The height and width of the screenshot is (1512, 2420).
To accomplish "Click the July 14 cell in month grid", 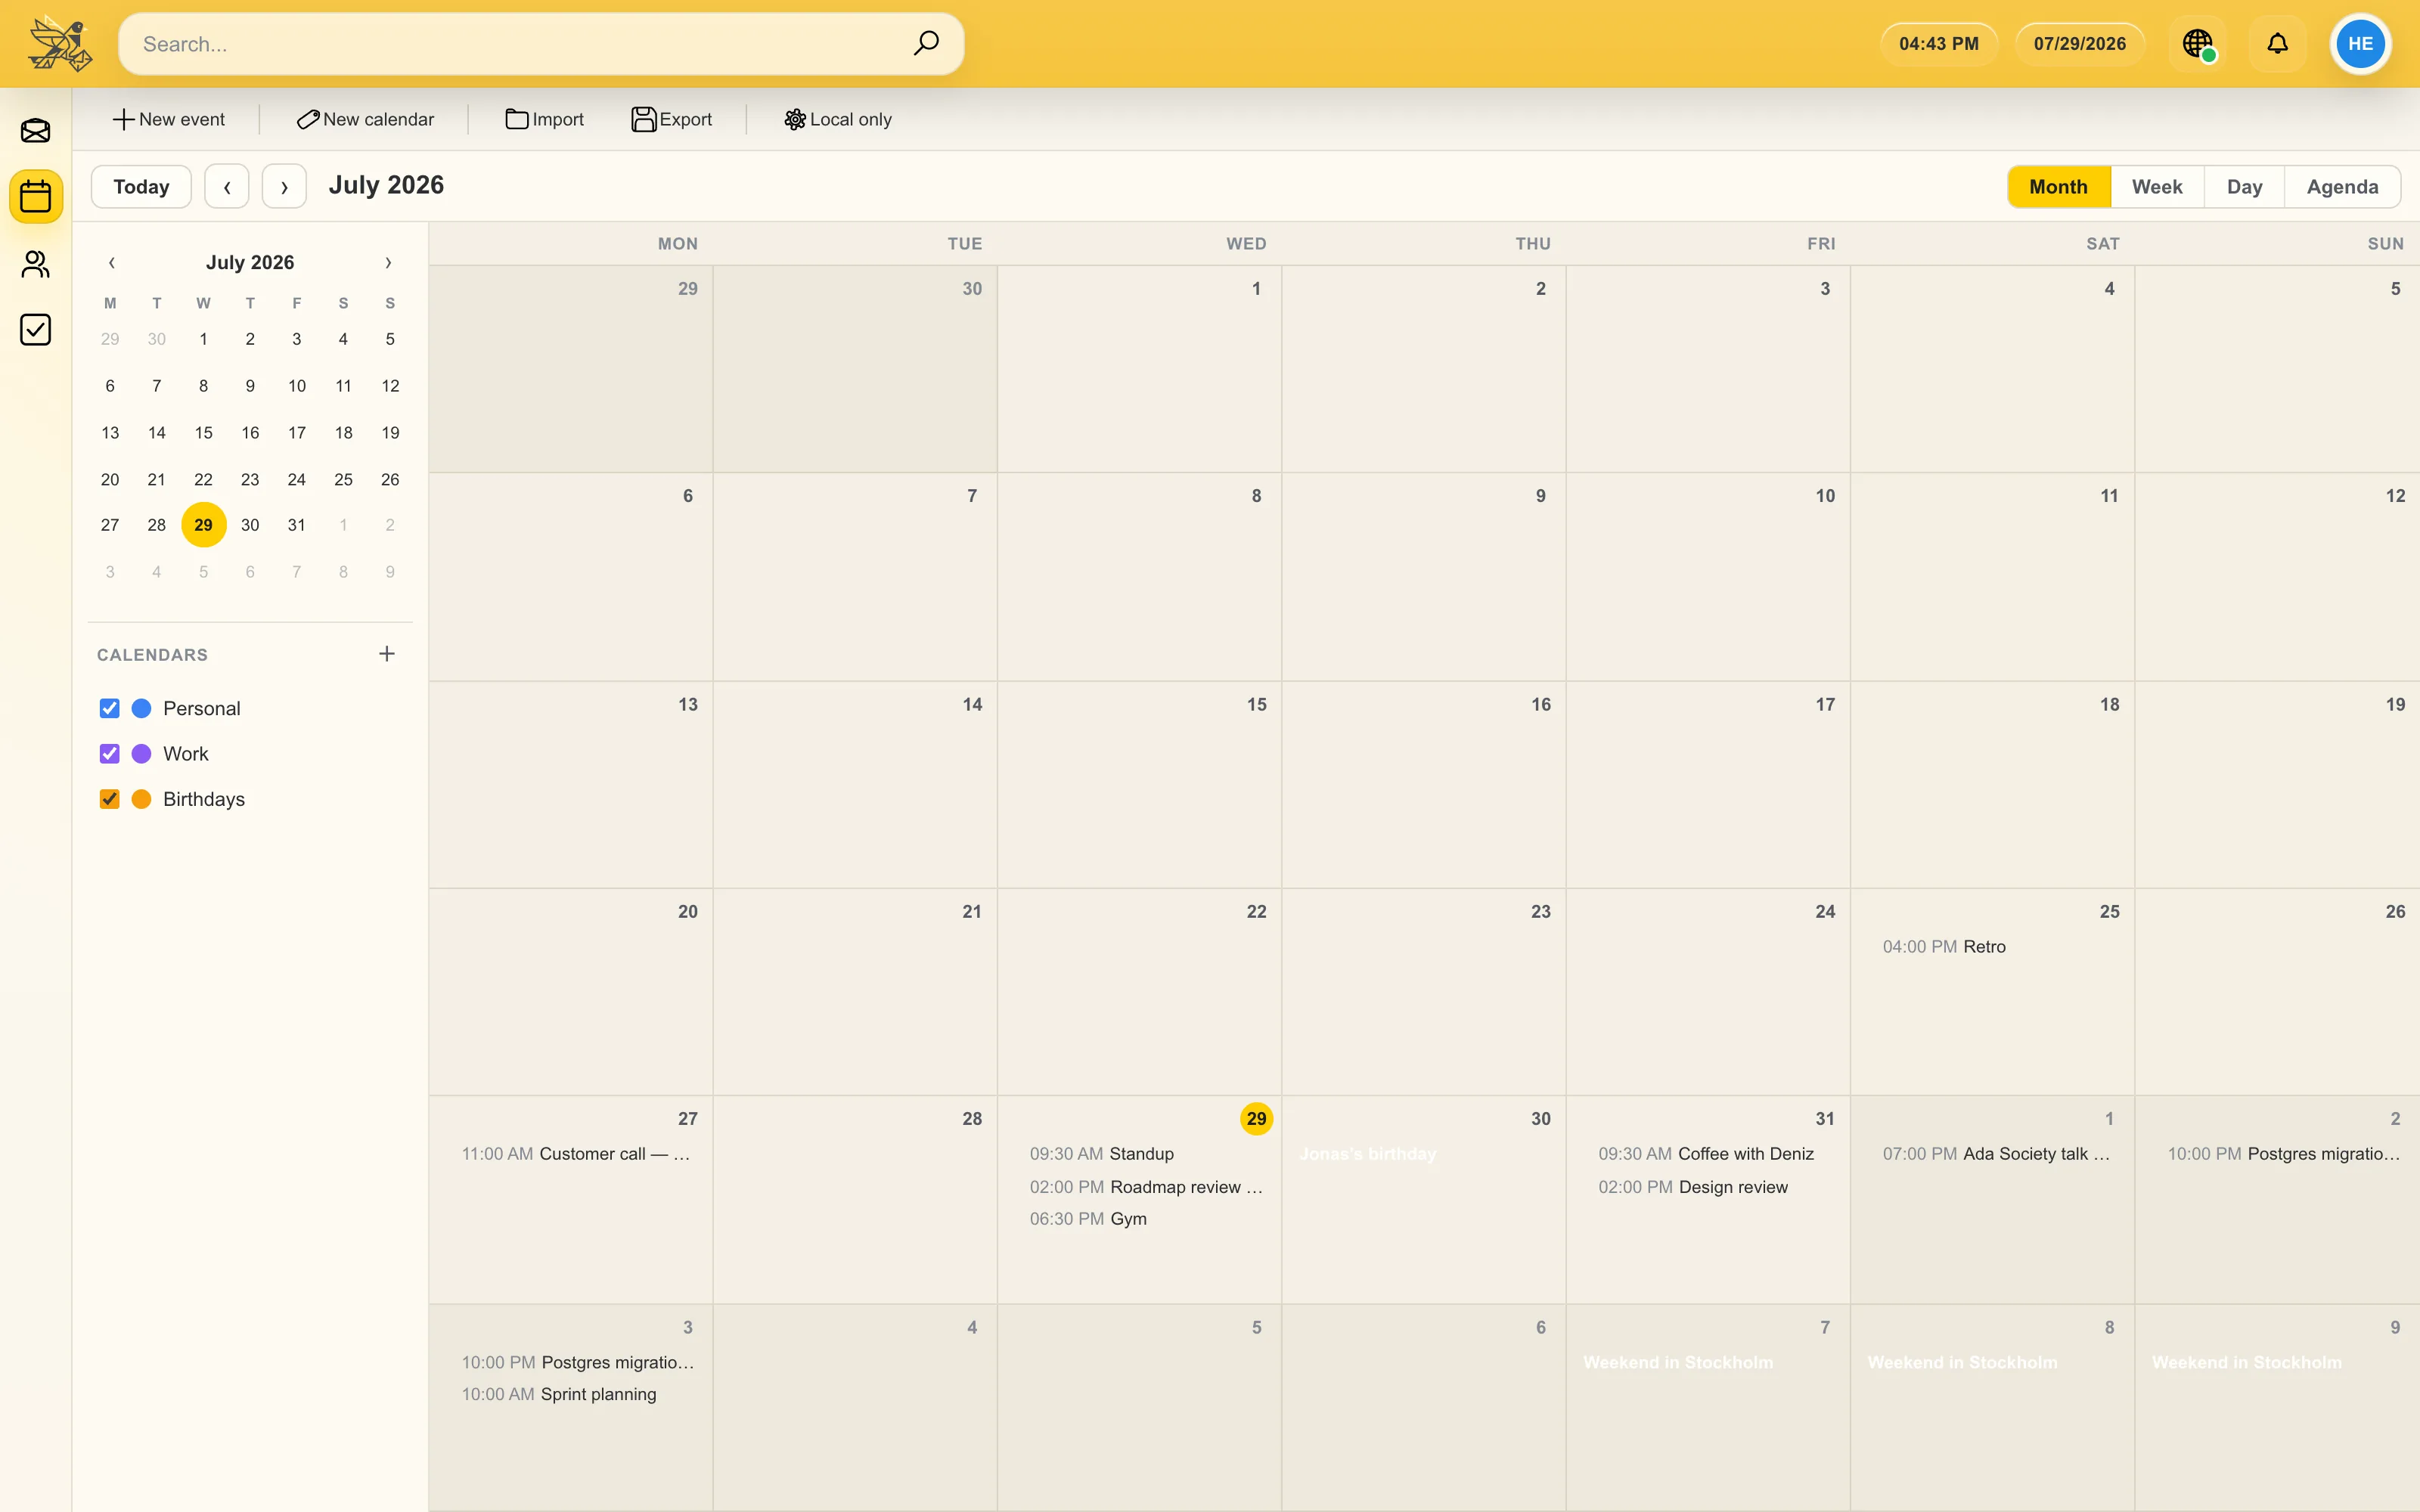I will click(x=855, y=785).
